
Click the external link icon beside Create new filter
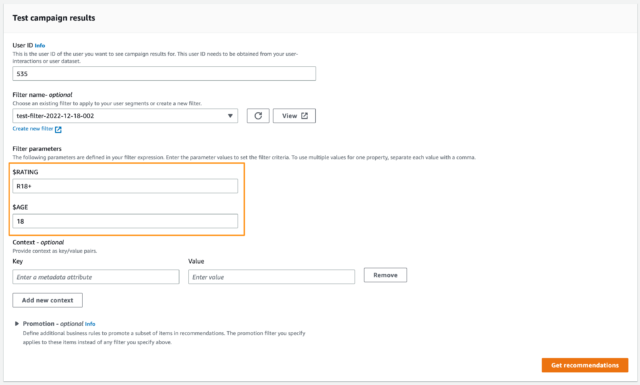pos(58,129)
